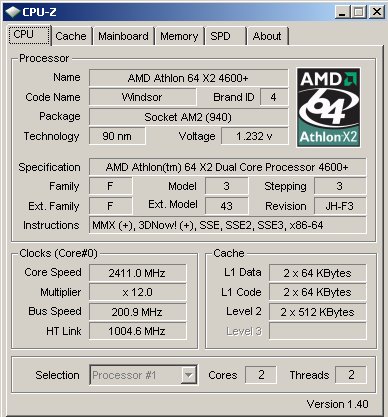The image size is (388, 417).
Task: Click the CPU-Z title bar icon
Action: 12,12
